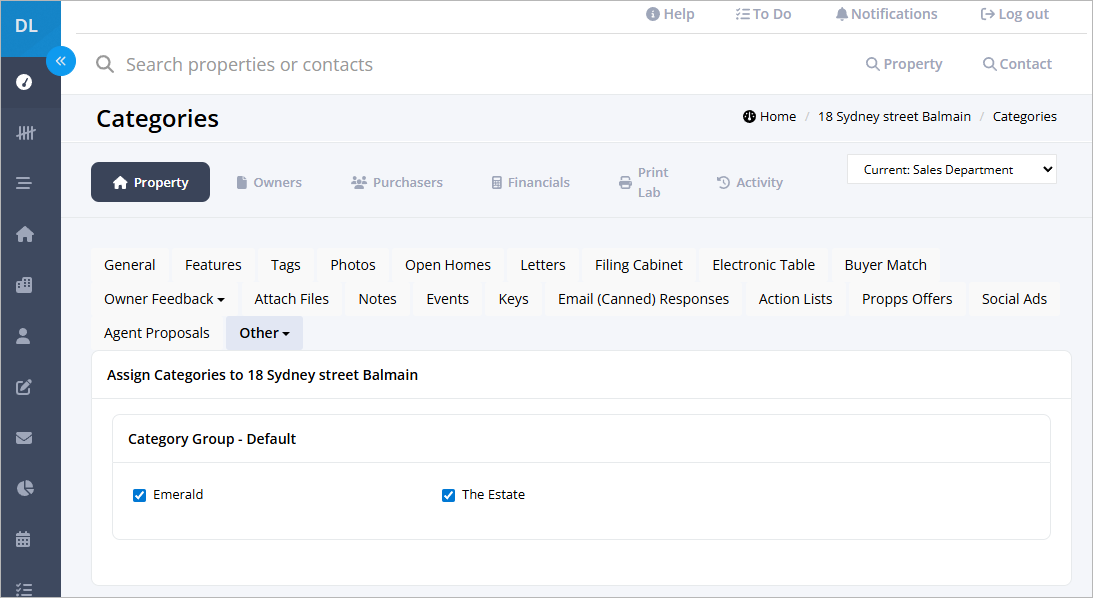
Task: Select the Print Lab main tab
Action: pyautogui.click(x=643, y=182)
